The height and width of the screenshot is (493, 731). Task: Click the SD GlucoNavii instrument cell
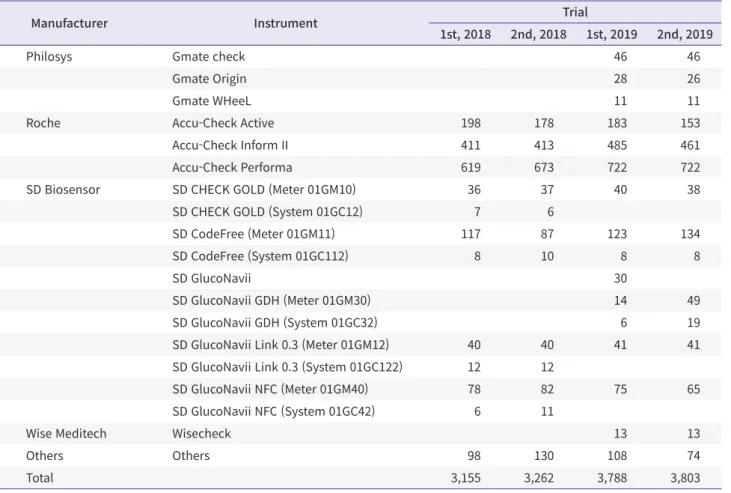pos(212,278)
